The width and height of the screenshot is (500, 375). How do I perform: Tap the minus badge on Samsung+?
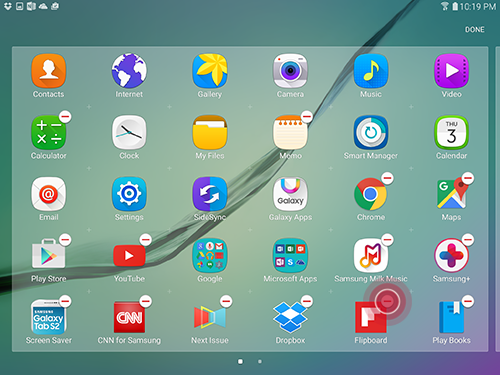coord(468,239)
